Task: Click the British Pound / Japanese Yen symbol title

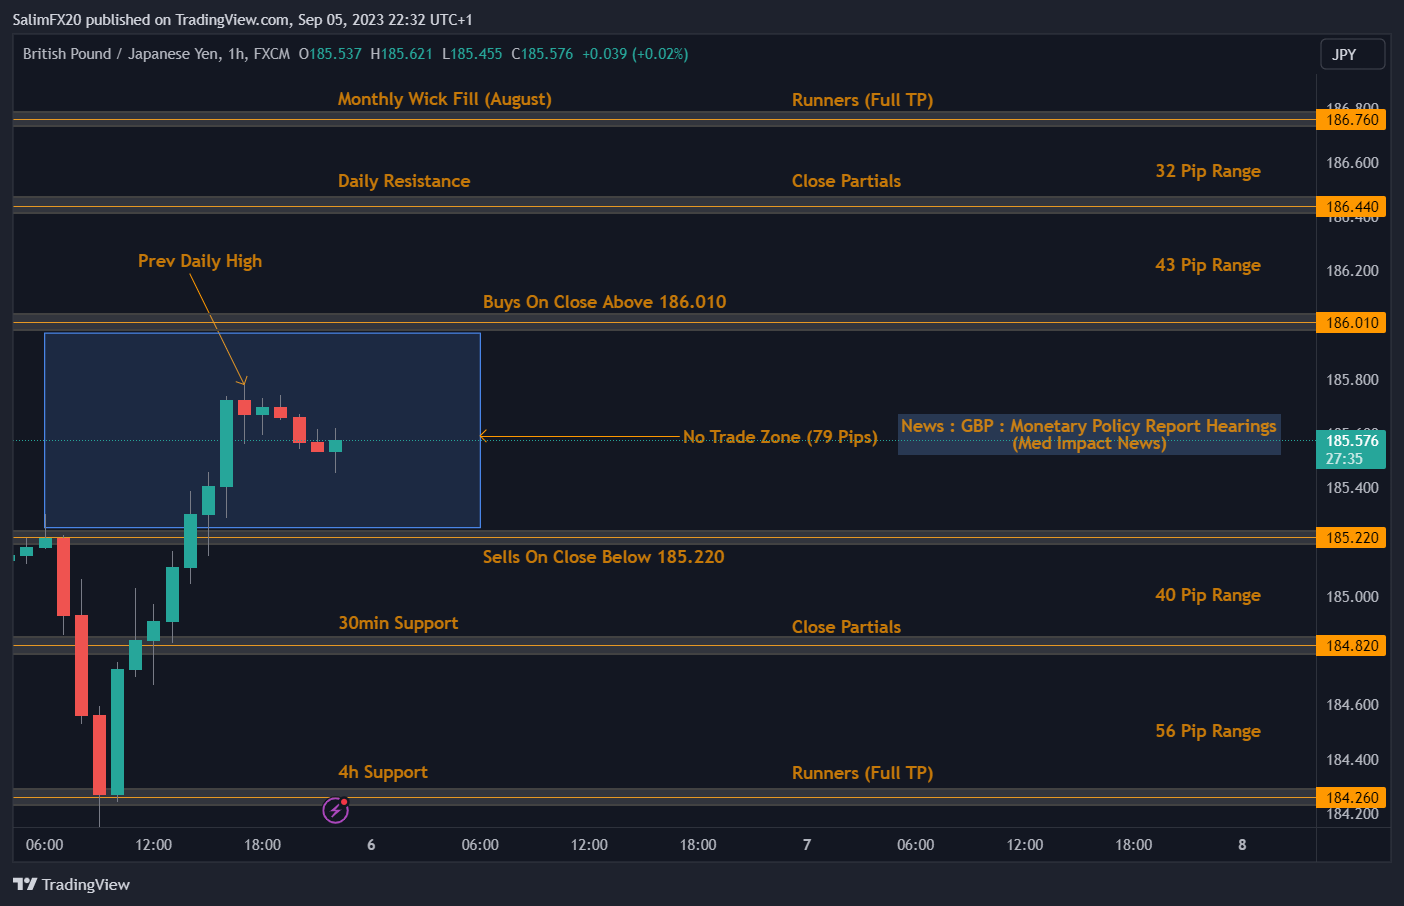Action: tap(121, 54)
